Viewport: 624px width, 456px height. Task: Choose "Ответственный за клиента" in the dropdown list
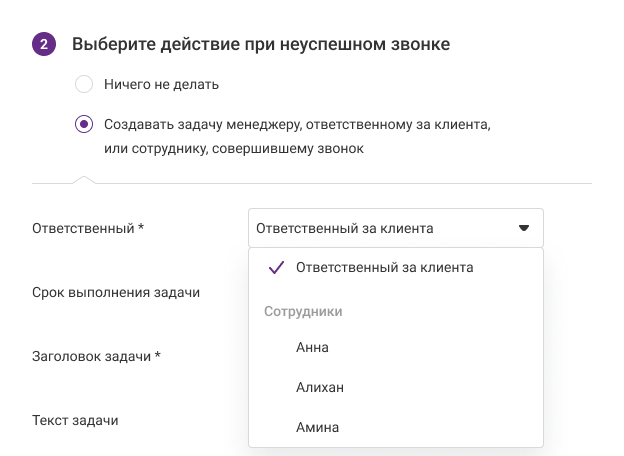(x=384, y=268)
